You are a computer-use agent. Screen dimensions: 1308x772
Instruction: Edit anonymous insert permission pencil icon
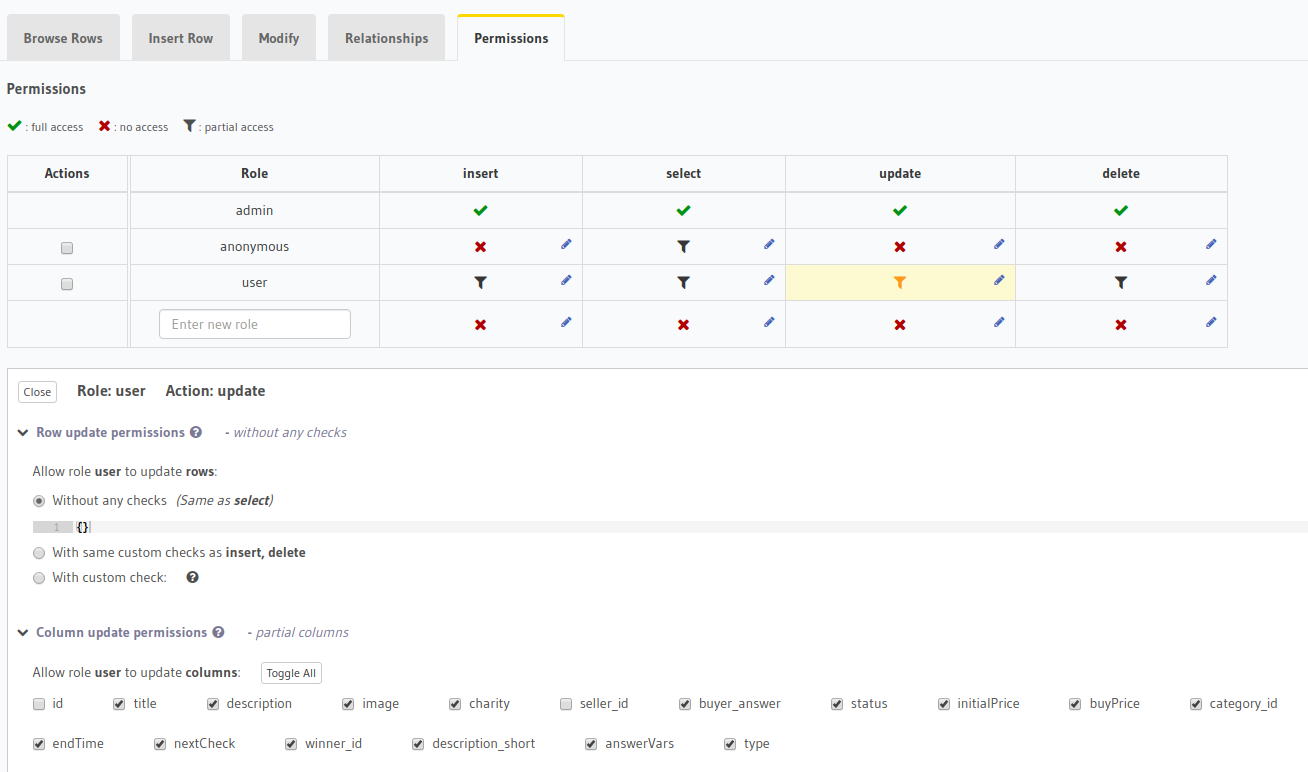click(566, 244)
